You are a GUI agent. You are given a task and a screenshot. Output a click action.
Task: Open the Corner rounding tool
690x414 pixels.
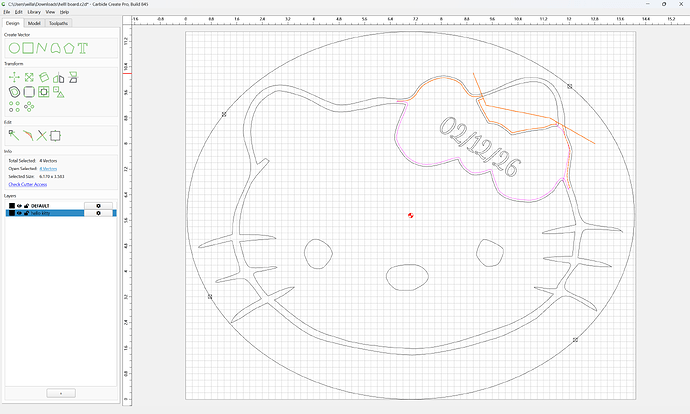tap(29, 92)
